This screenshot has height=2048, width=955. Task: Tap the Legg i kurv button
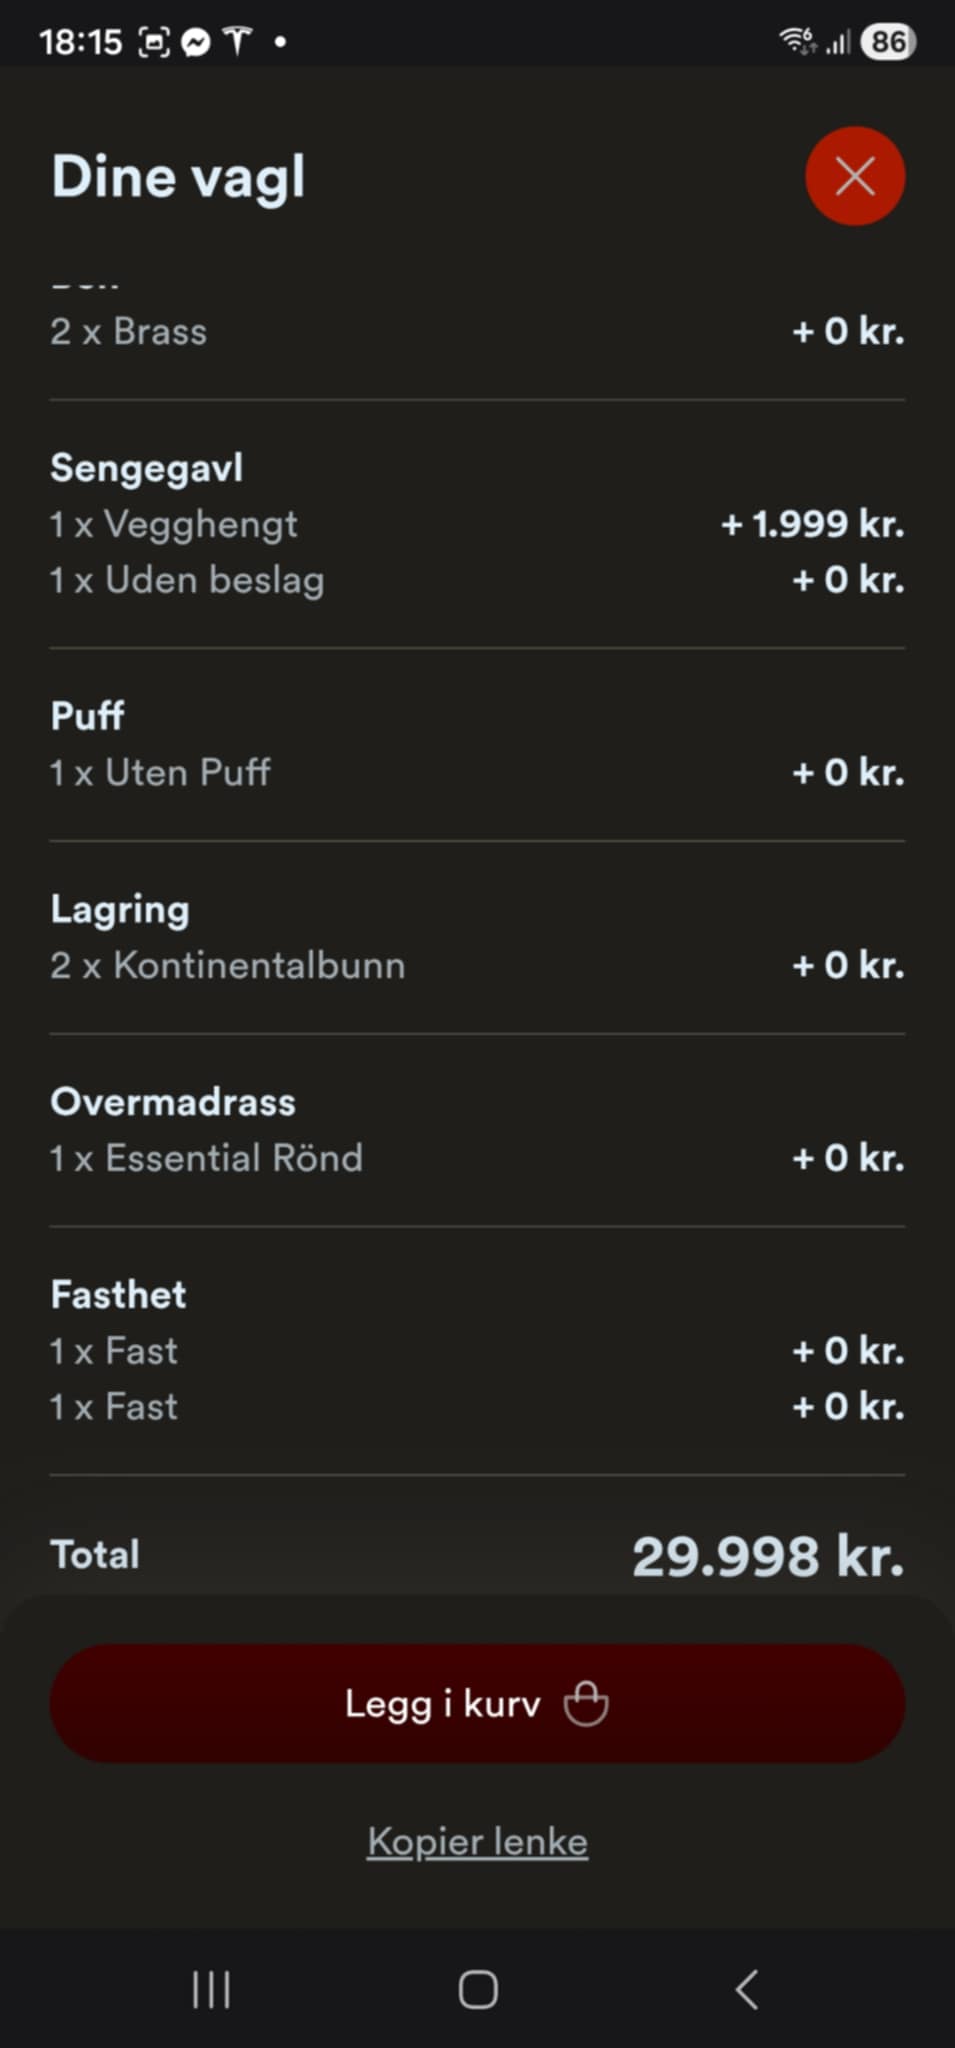tap(477, 1703)
